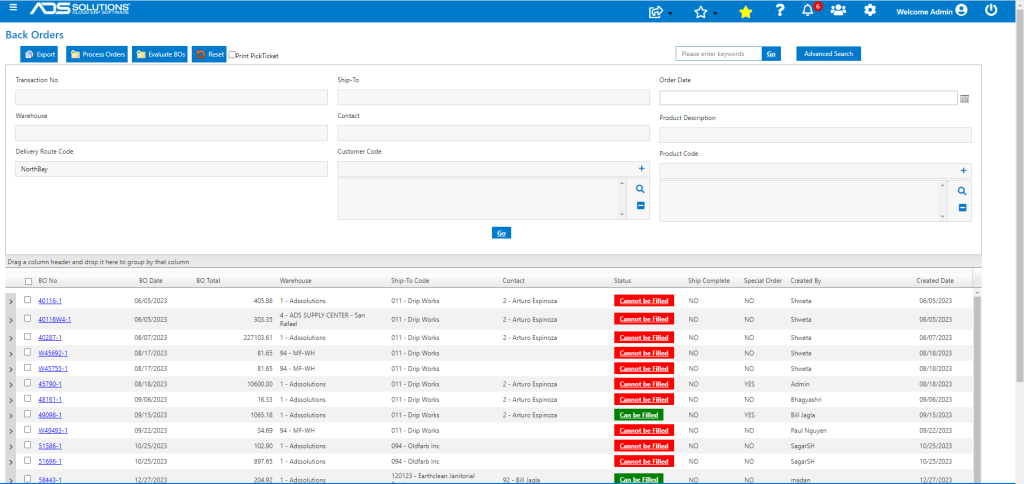Viewport: 1024px width, 484px height.
Task: Sort by the BO Date column header
Action: (x=151, y=281)
